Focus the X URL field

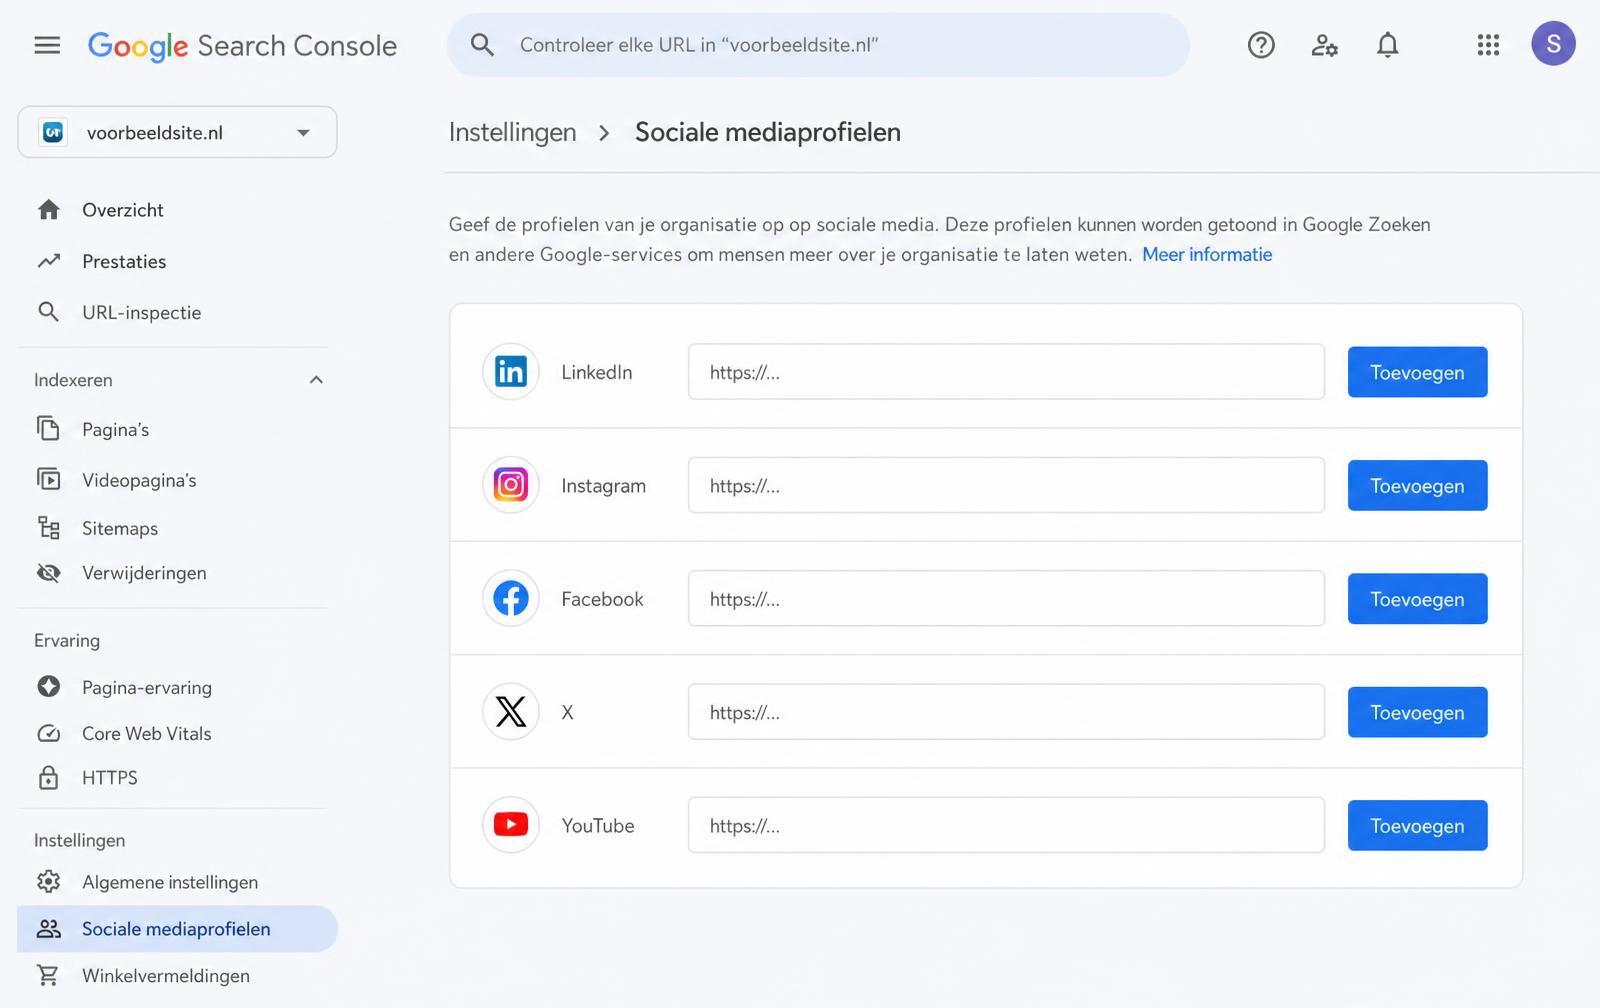tap(1006, 712)
